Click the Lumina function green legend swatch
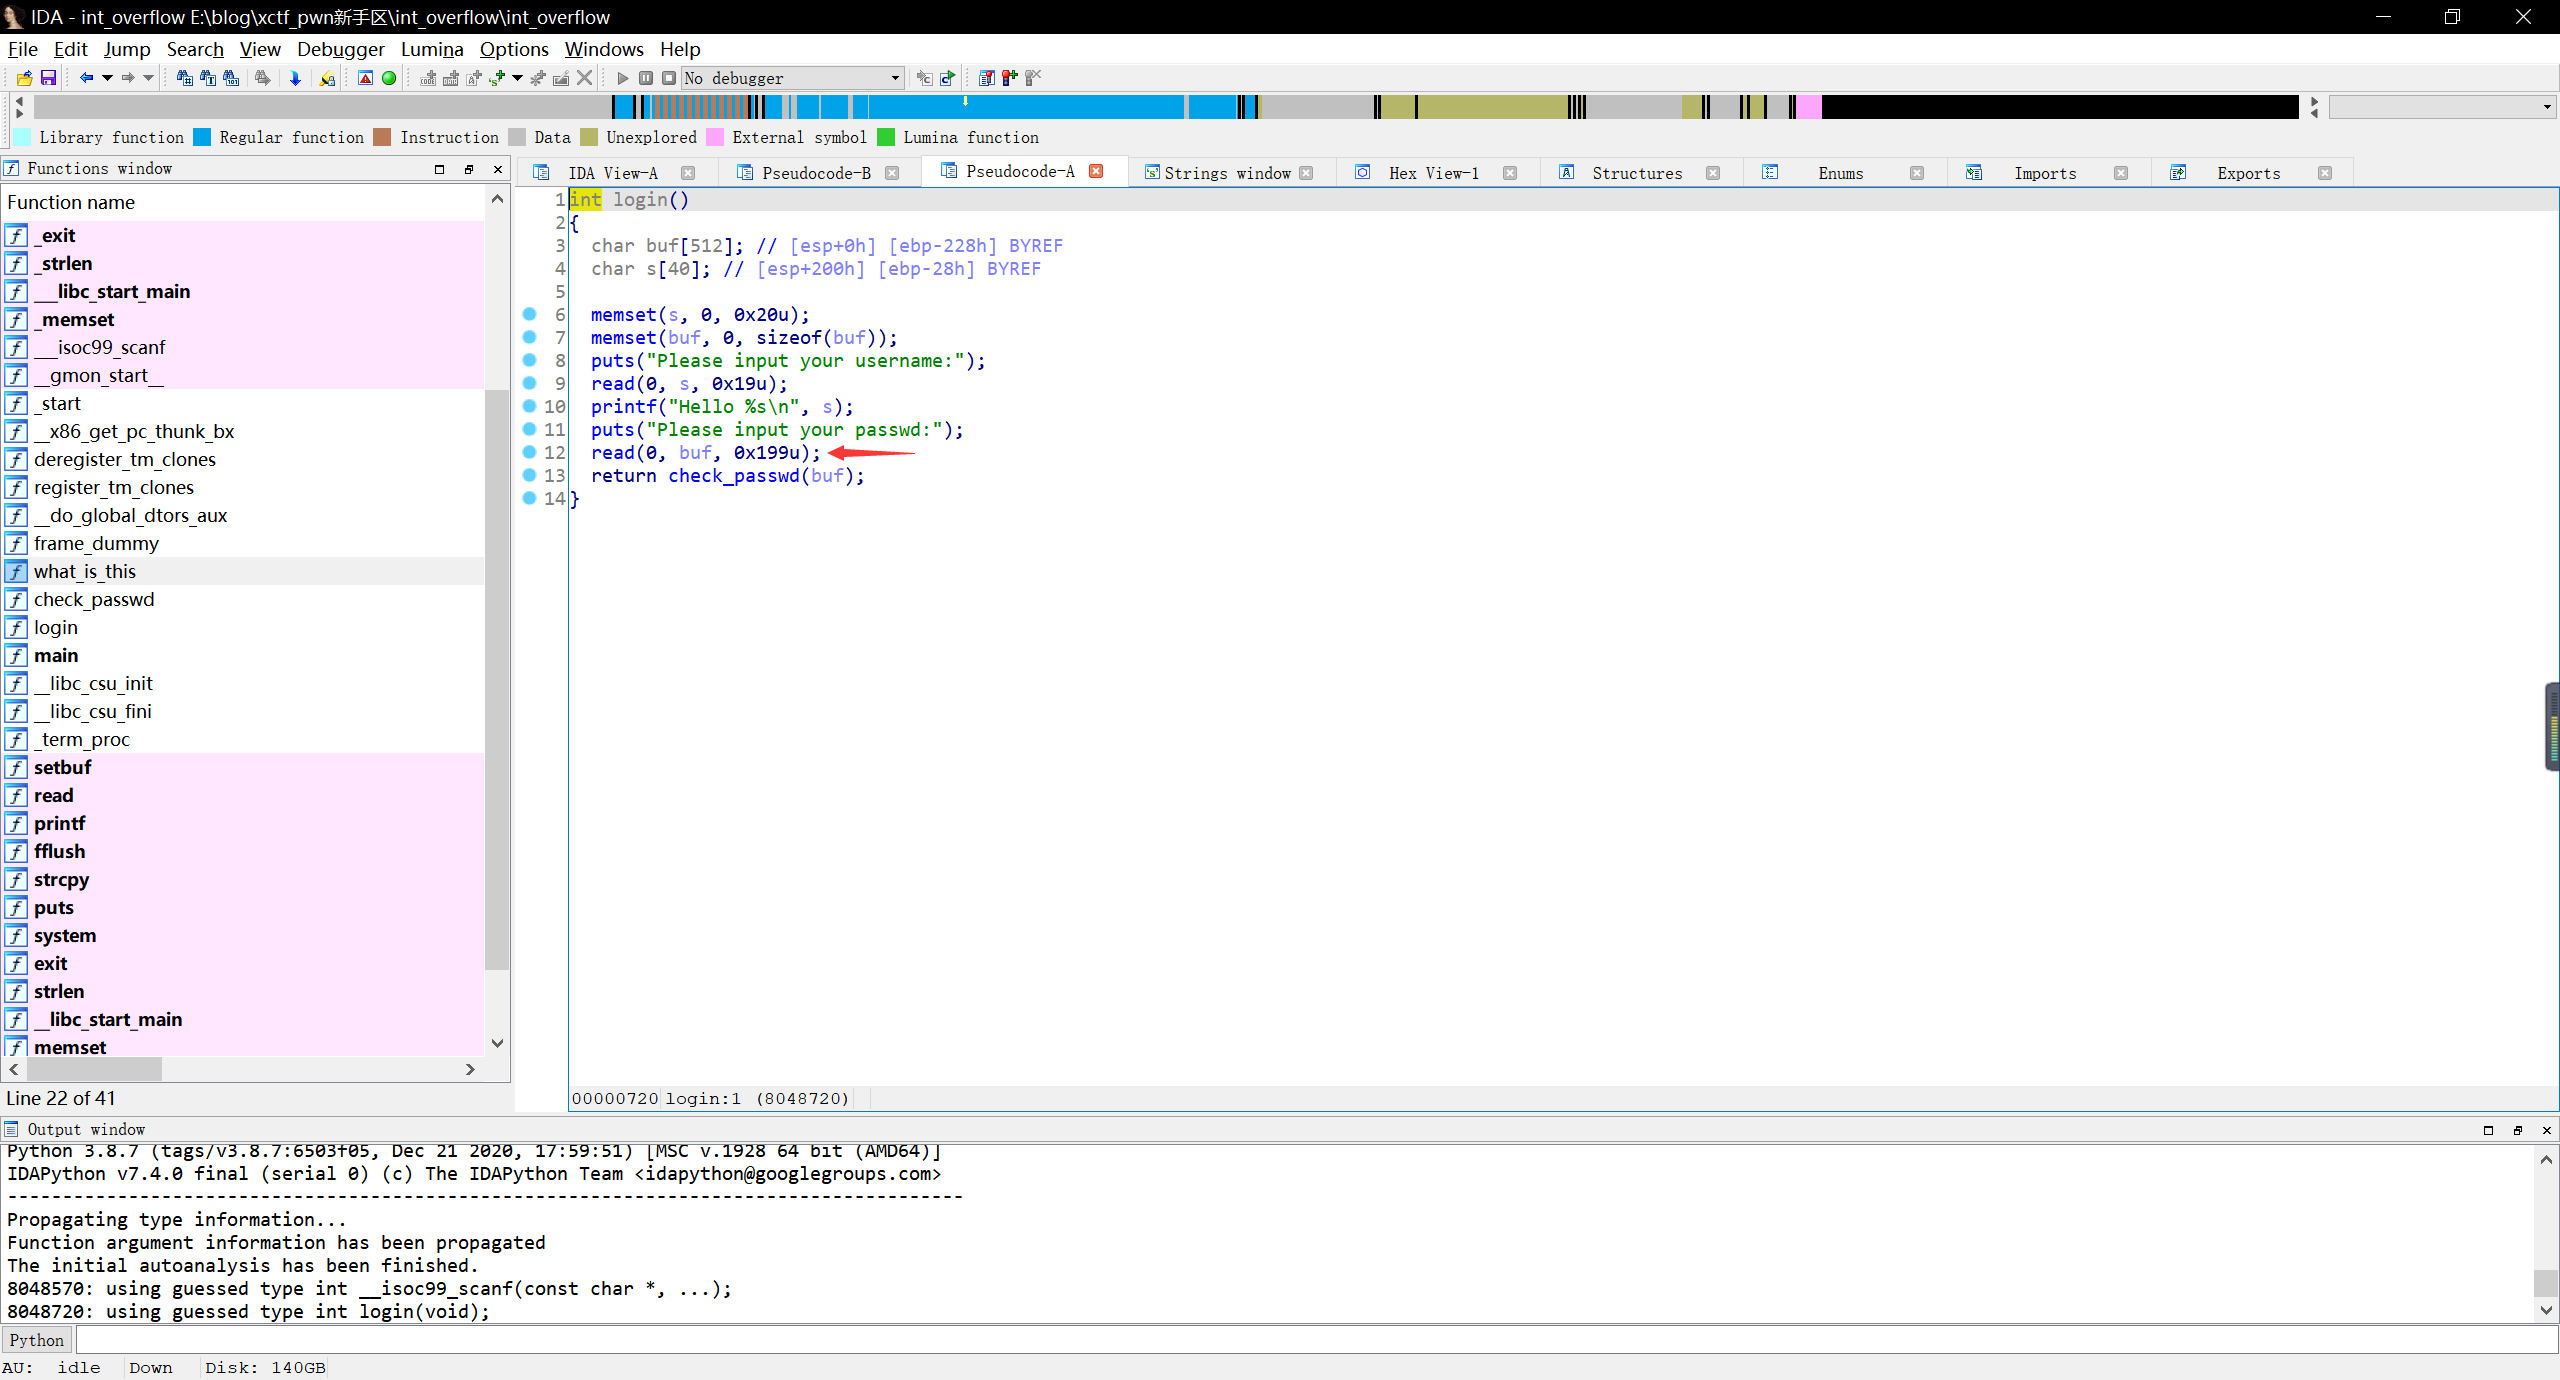Screen dimensions: 2560x1380 pos(886,137)
